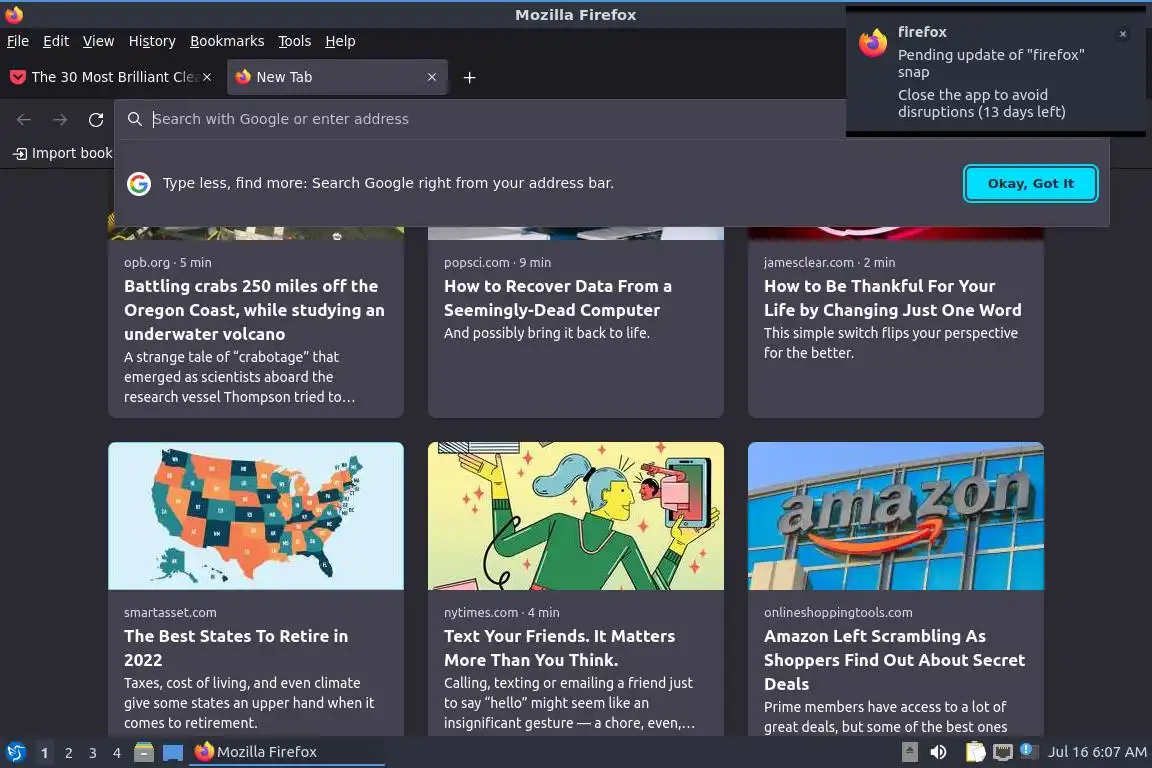Click the clipboard manager tray icon
1152x768 pixels.
tap(975, 752)
